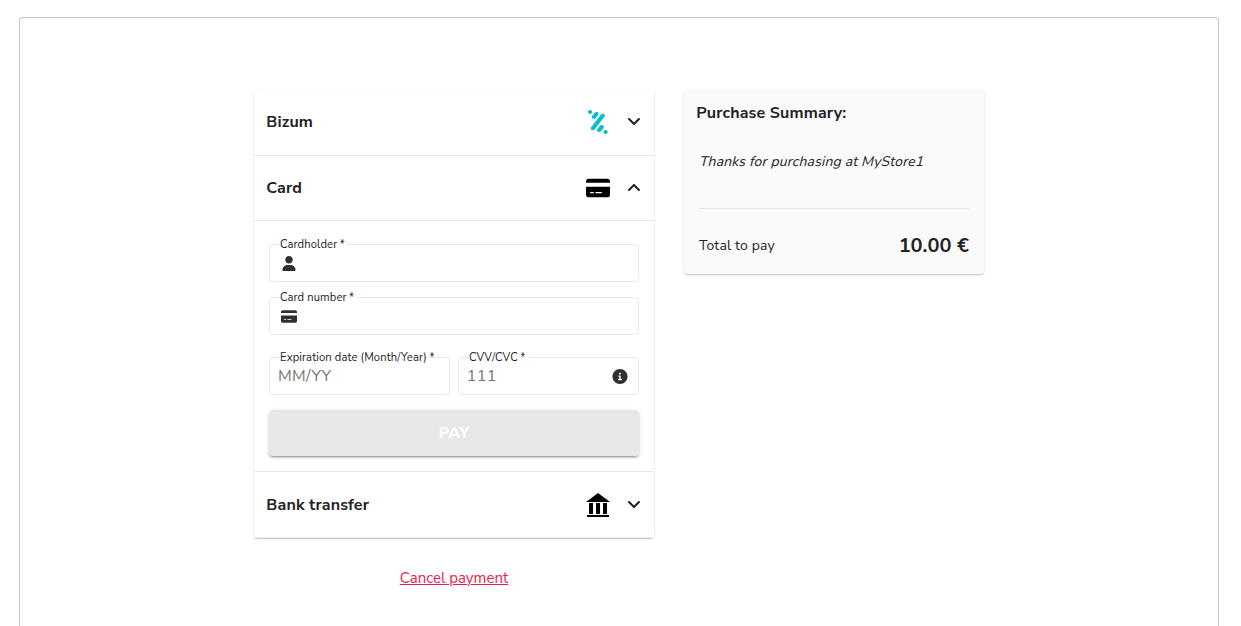Click the Expiration date MM/YY field
Viewport: 1241px width, 626px height.
click(359, 376)
